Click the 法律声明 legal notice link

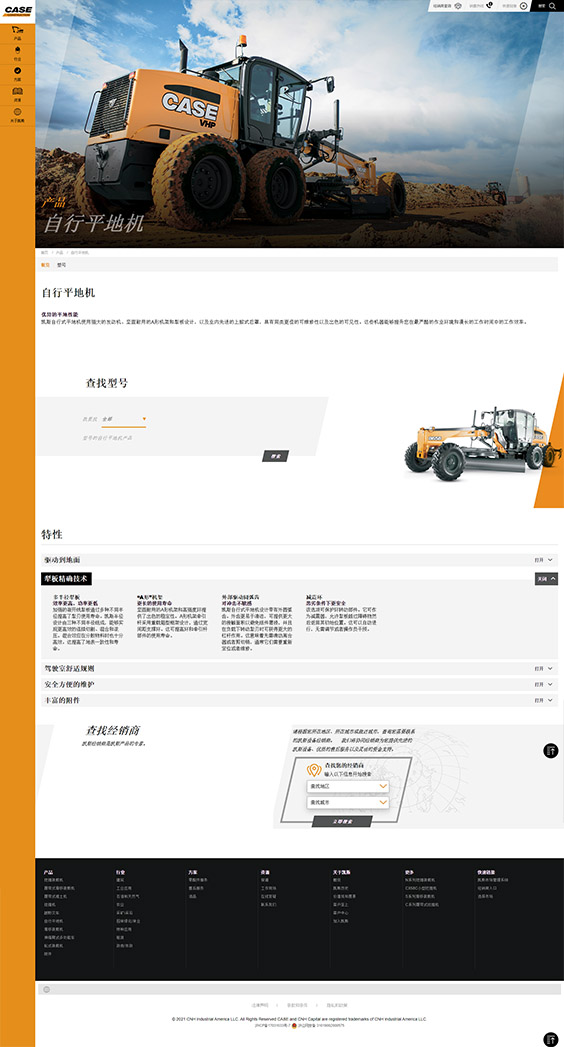tap(260, 1005)
